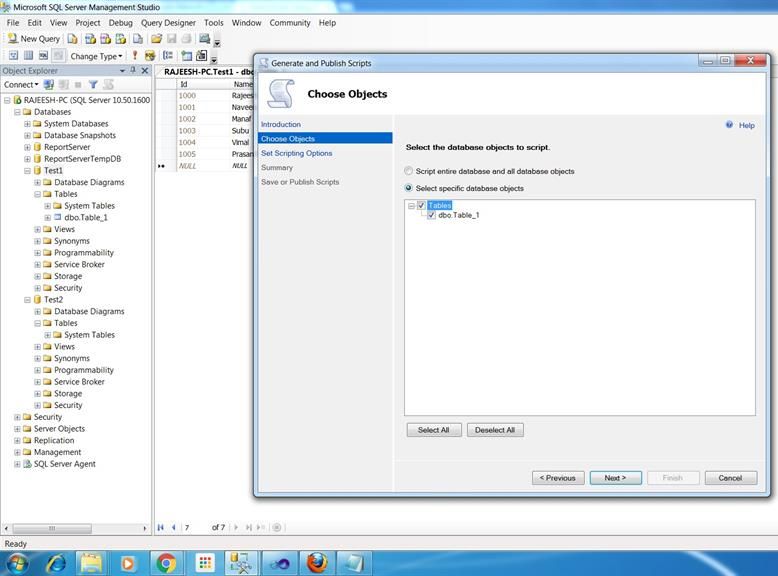The width and height of the screenshot is (778, 576).
Task: Show the SQL pane icon
Action: tap(43, 56)
